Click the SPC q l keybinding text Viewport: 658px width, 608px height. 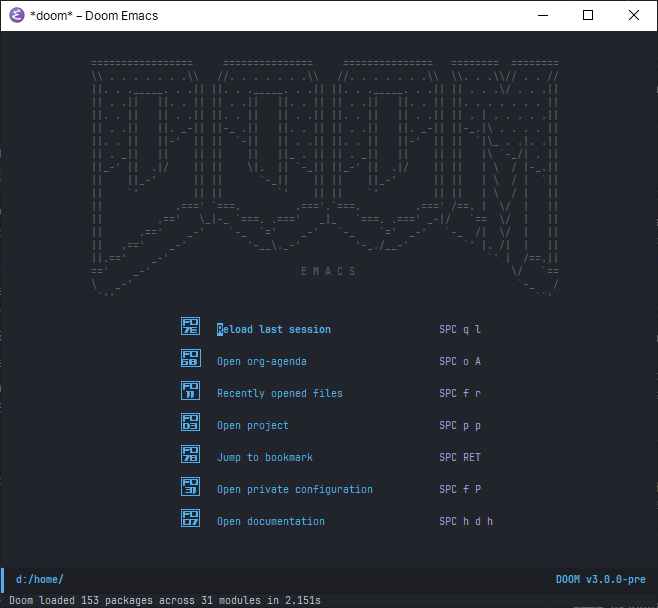[460, 329]
